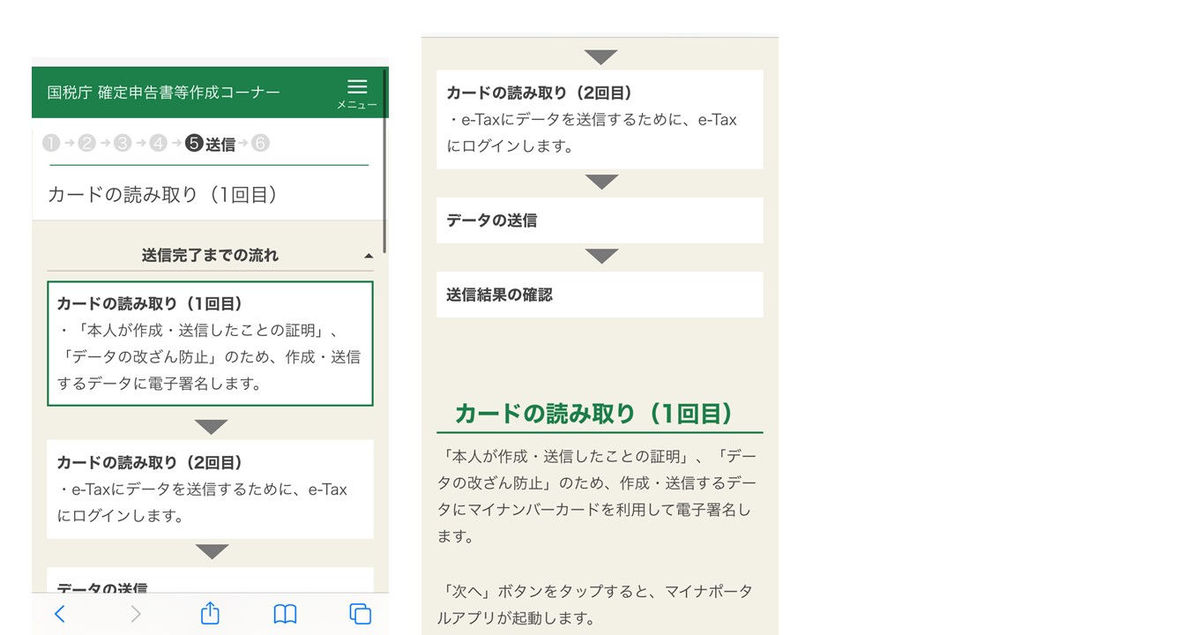This screenshot has width=1200, height=635.
Task: Tap Safari back arrow
Action: [59, 614]
